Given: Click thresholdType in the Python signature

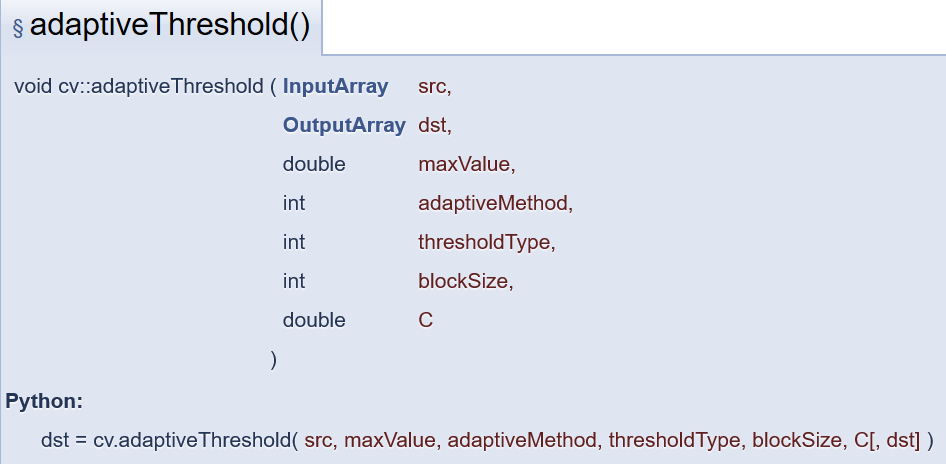Looking at the screenshot, I should tap(674, 441).
